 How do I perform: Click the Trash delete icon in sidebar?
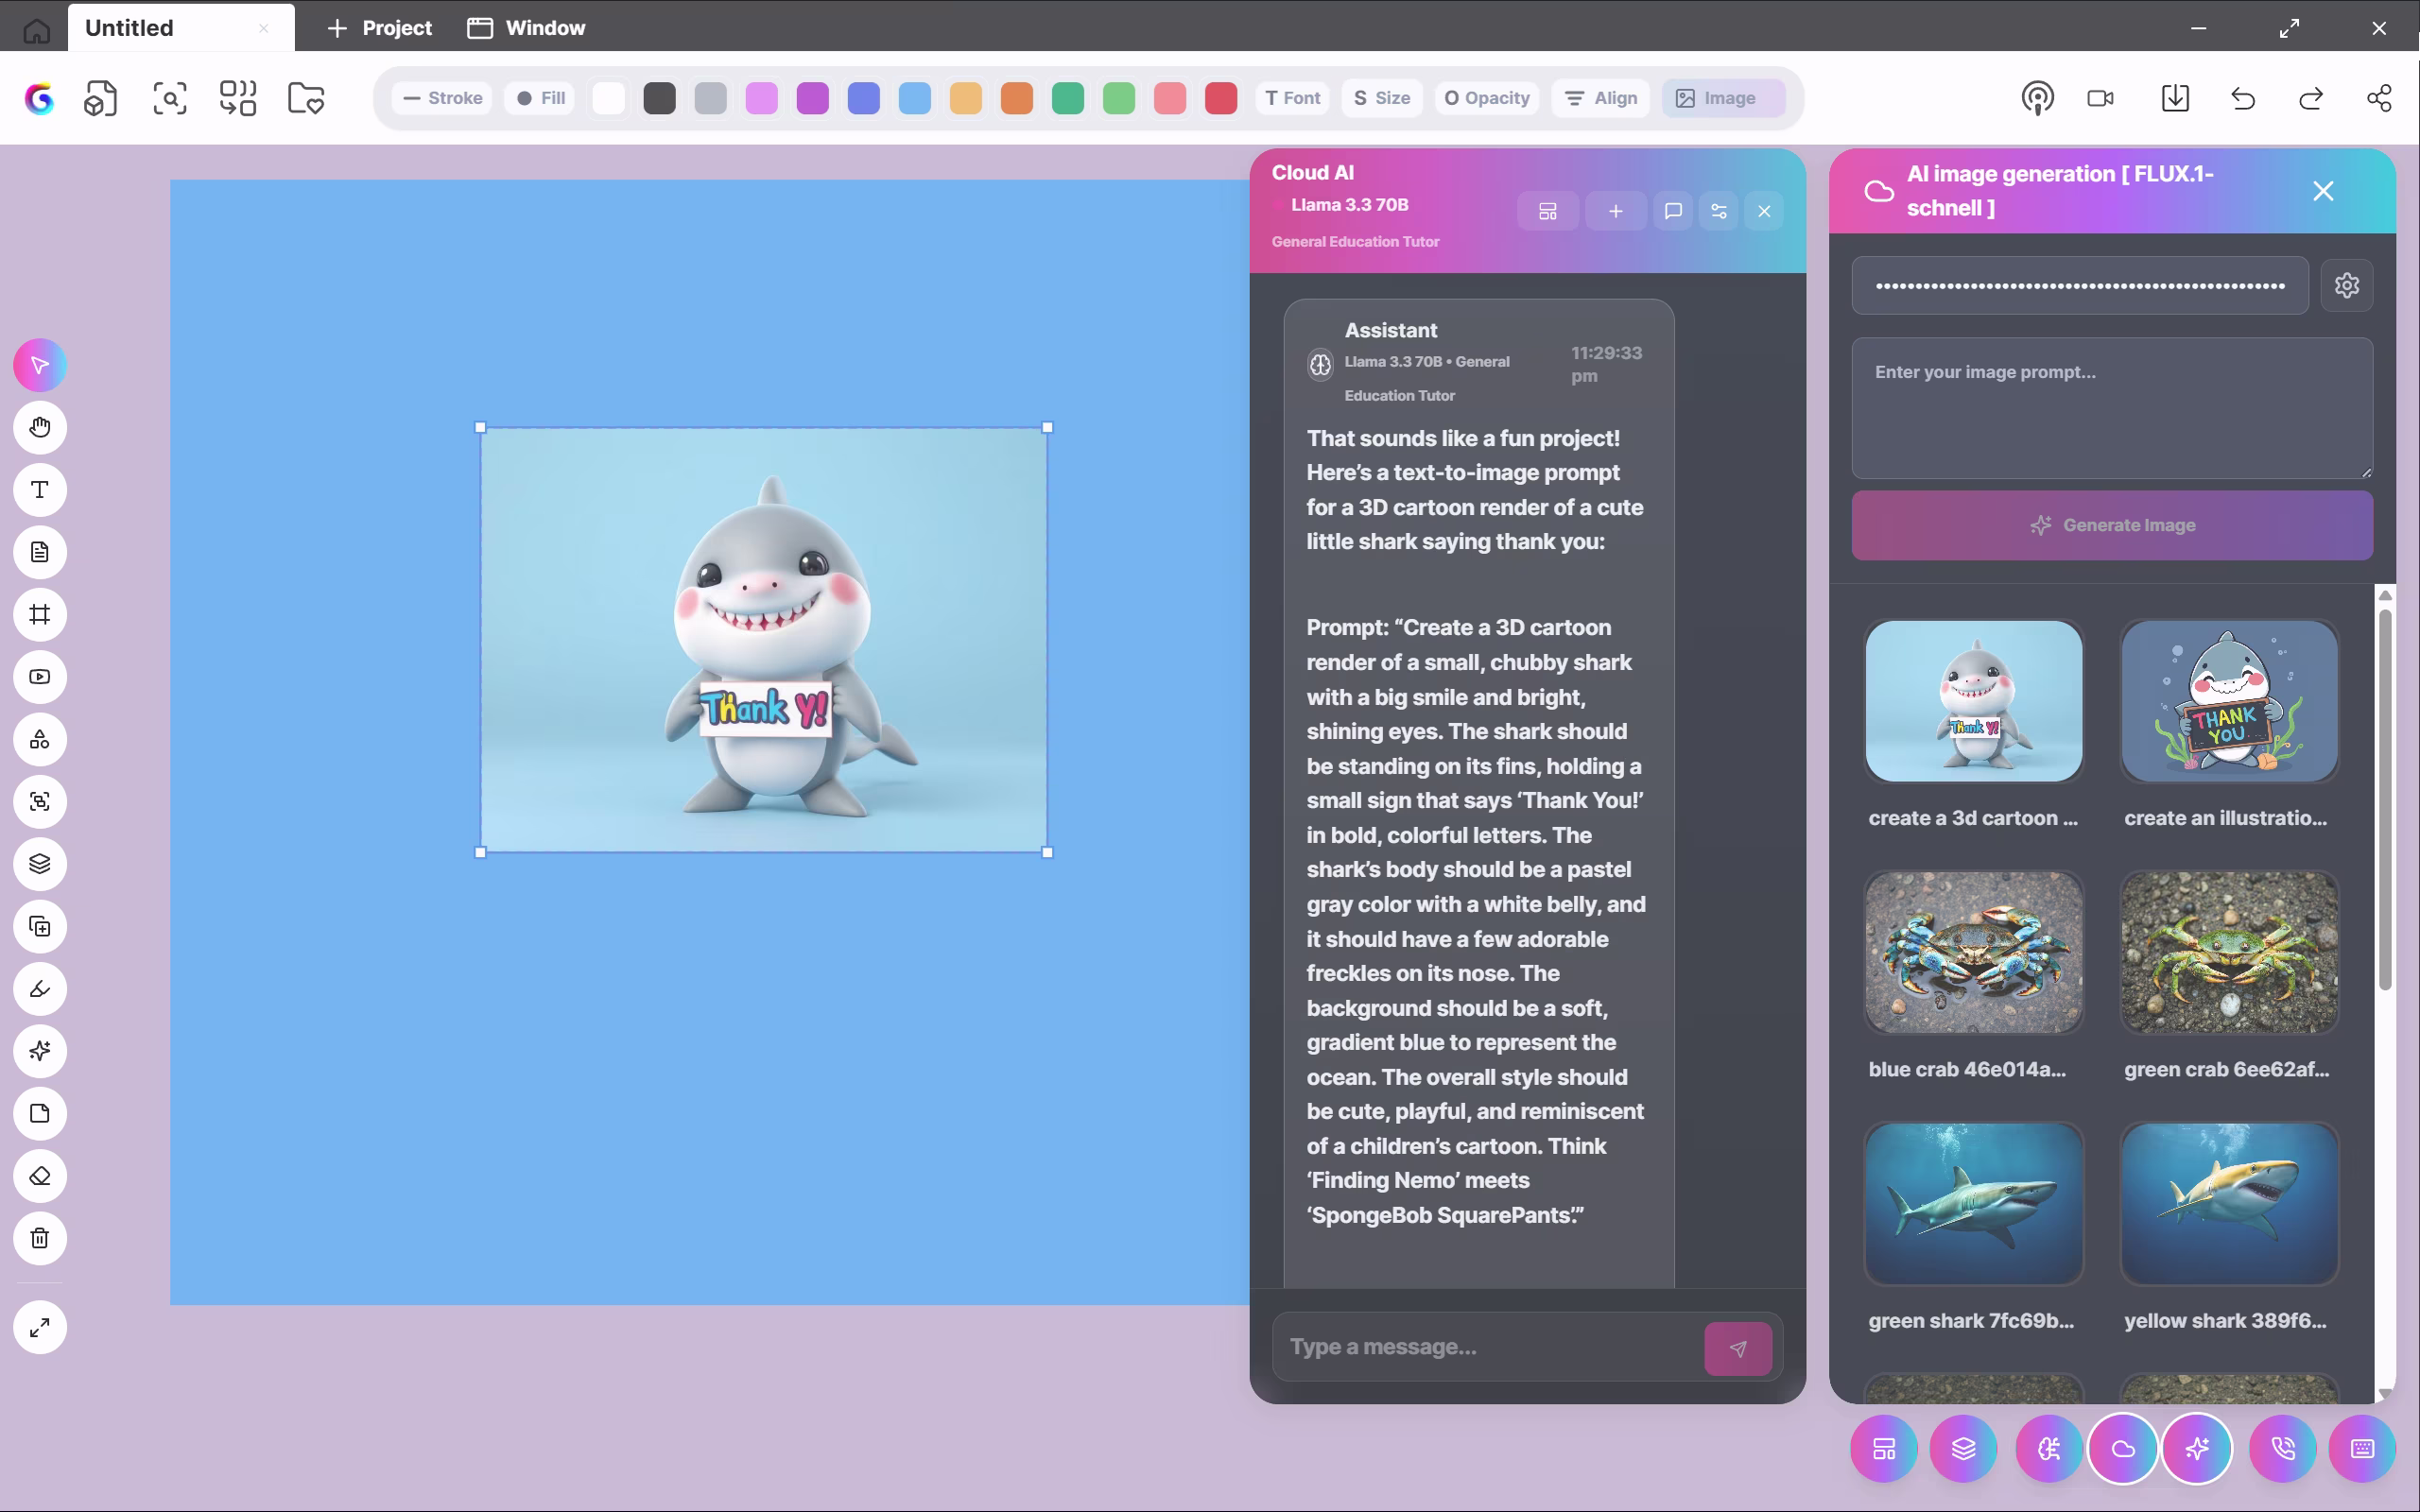click(40, 1239)
